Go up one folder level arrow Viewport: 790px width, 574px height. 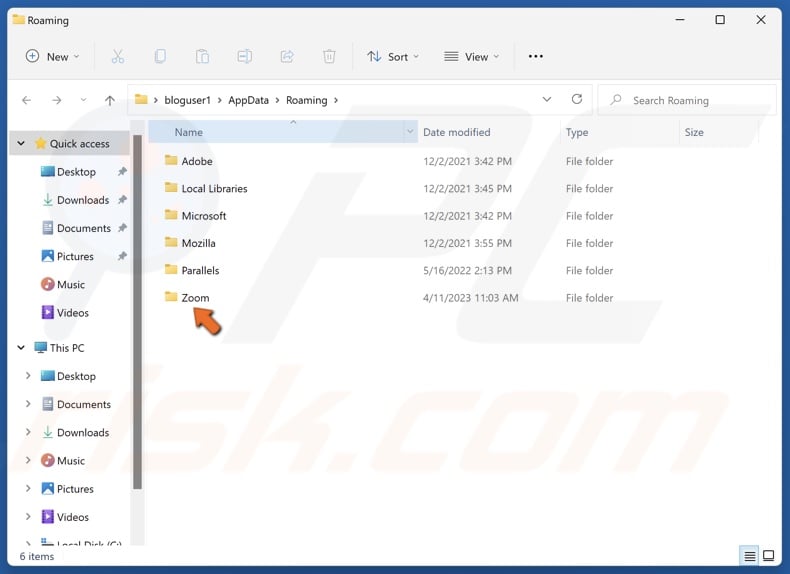click(x=110, y=100)
